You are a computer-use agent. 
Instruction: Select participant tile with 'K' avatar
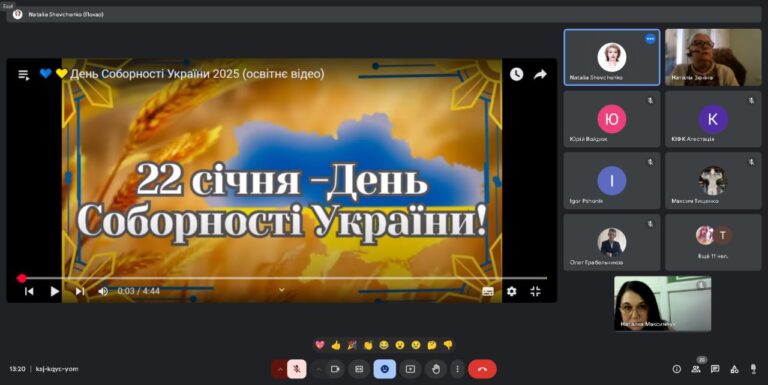tap(713, 119)
